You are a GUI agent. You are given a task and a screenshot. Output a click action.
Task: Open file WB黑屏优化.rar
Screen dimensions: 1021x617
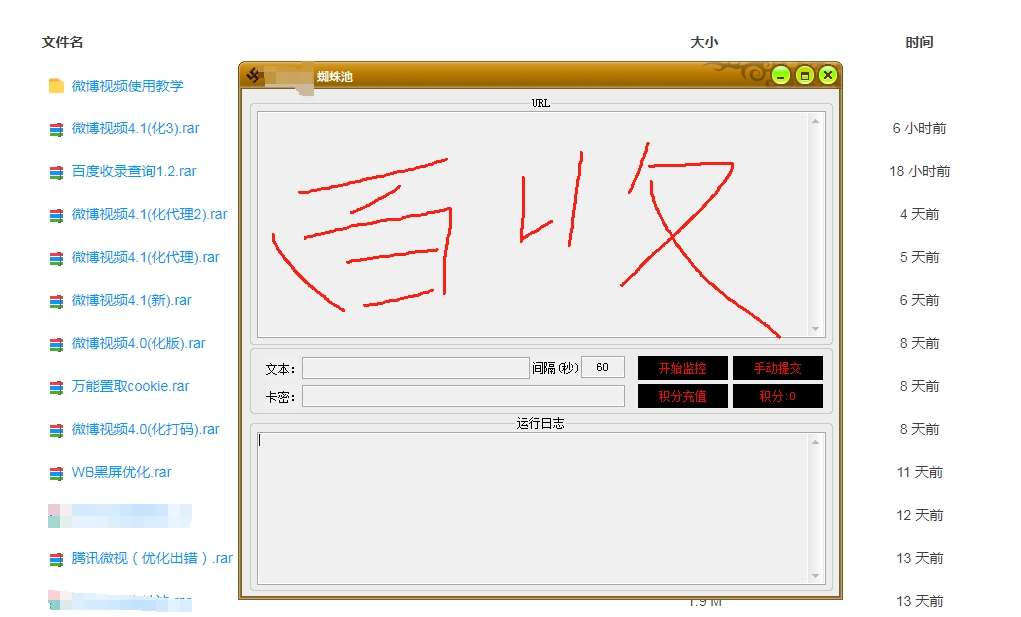pyautogui.click(x=121, y=472)
